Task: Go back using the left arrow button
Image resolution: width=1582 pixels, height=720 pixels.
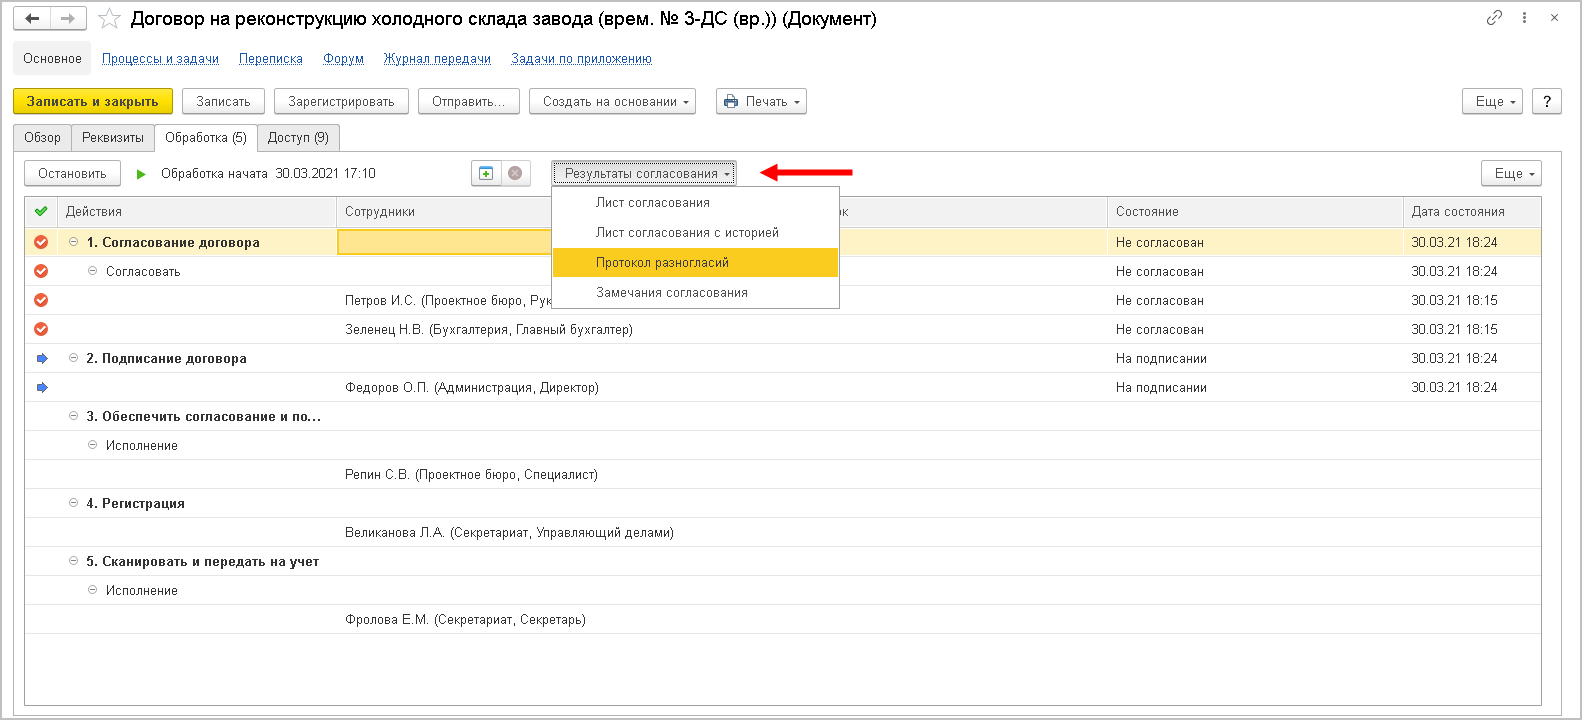Action: [32, 19]
